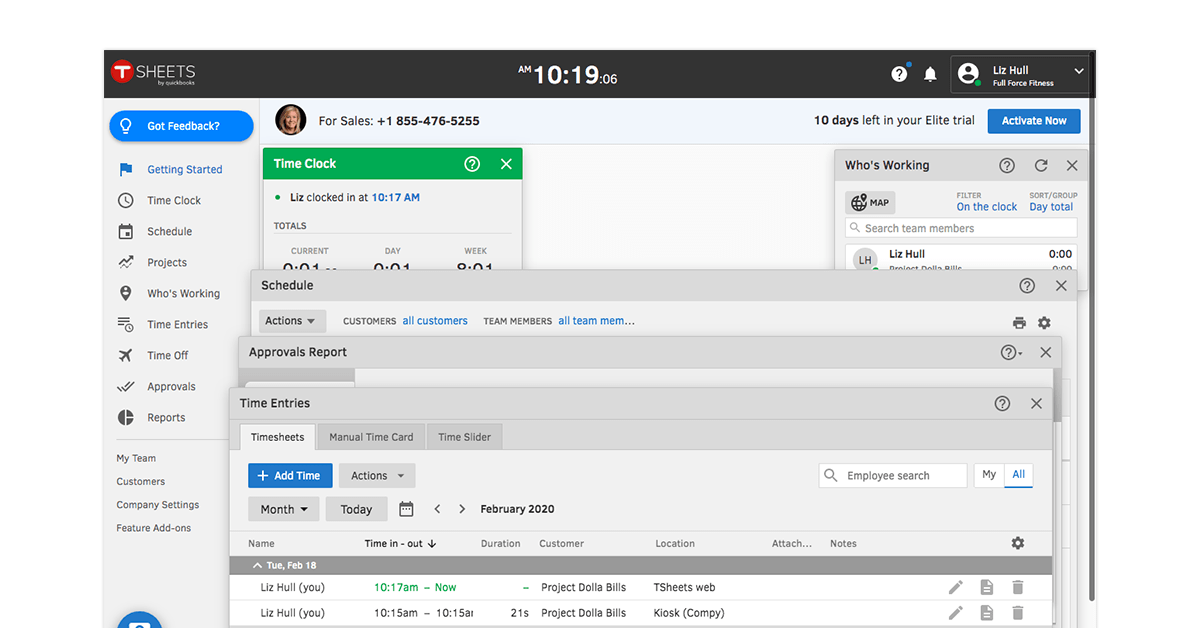Delete the Kiosk (Compy) time entry
This screenshot has height=628, width=1200.
click(1018, 613)
